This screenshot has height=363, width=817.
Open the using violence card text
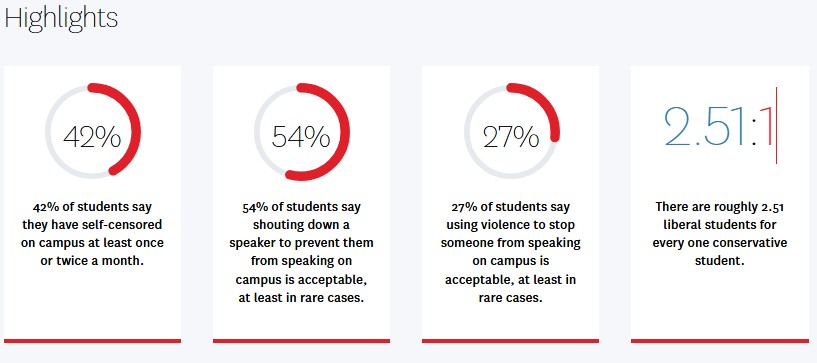[511, 253]
